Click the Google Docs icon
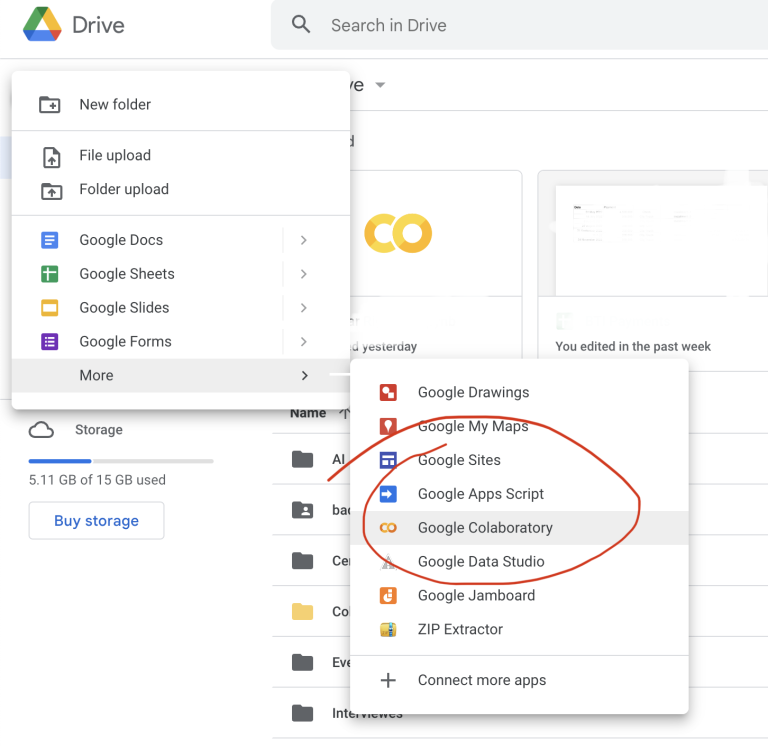This screenshot has height=748, width=768. pos(50,240)
